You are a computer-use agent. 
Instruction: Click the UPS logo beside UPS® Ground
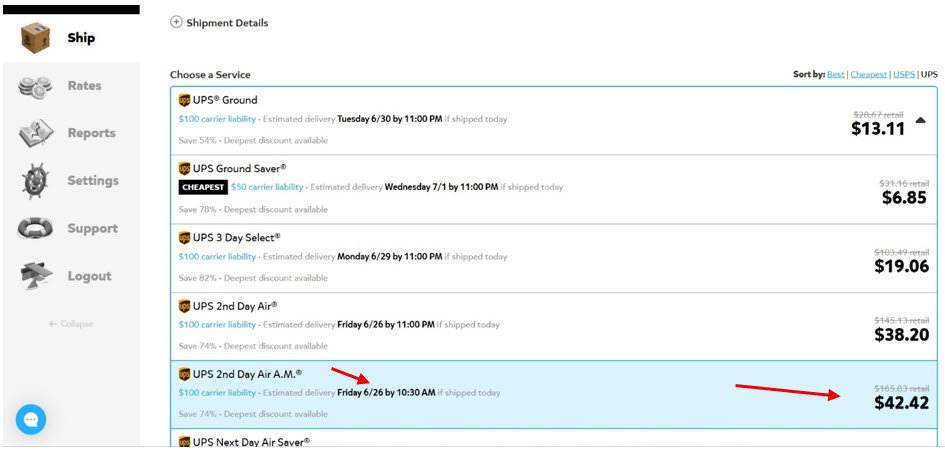(184, 101)
